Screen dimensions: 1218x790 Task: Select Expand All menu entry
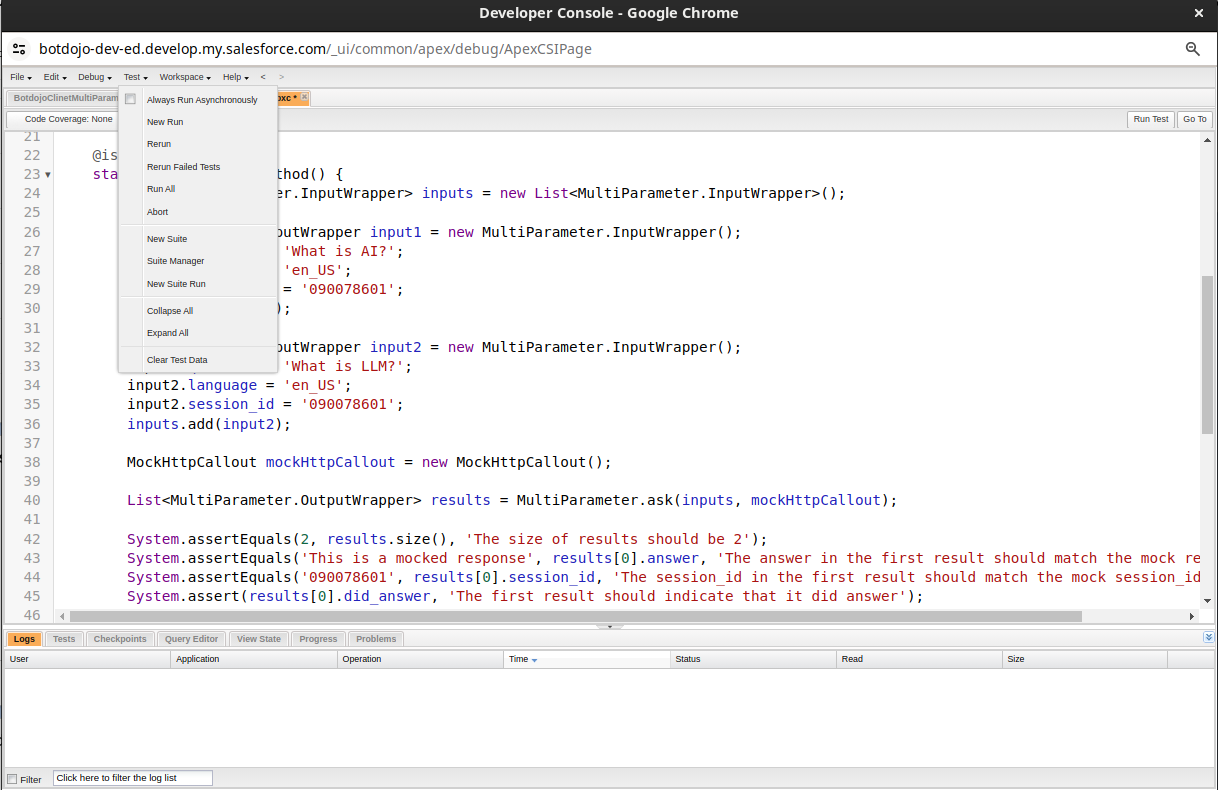point(197,333)
